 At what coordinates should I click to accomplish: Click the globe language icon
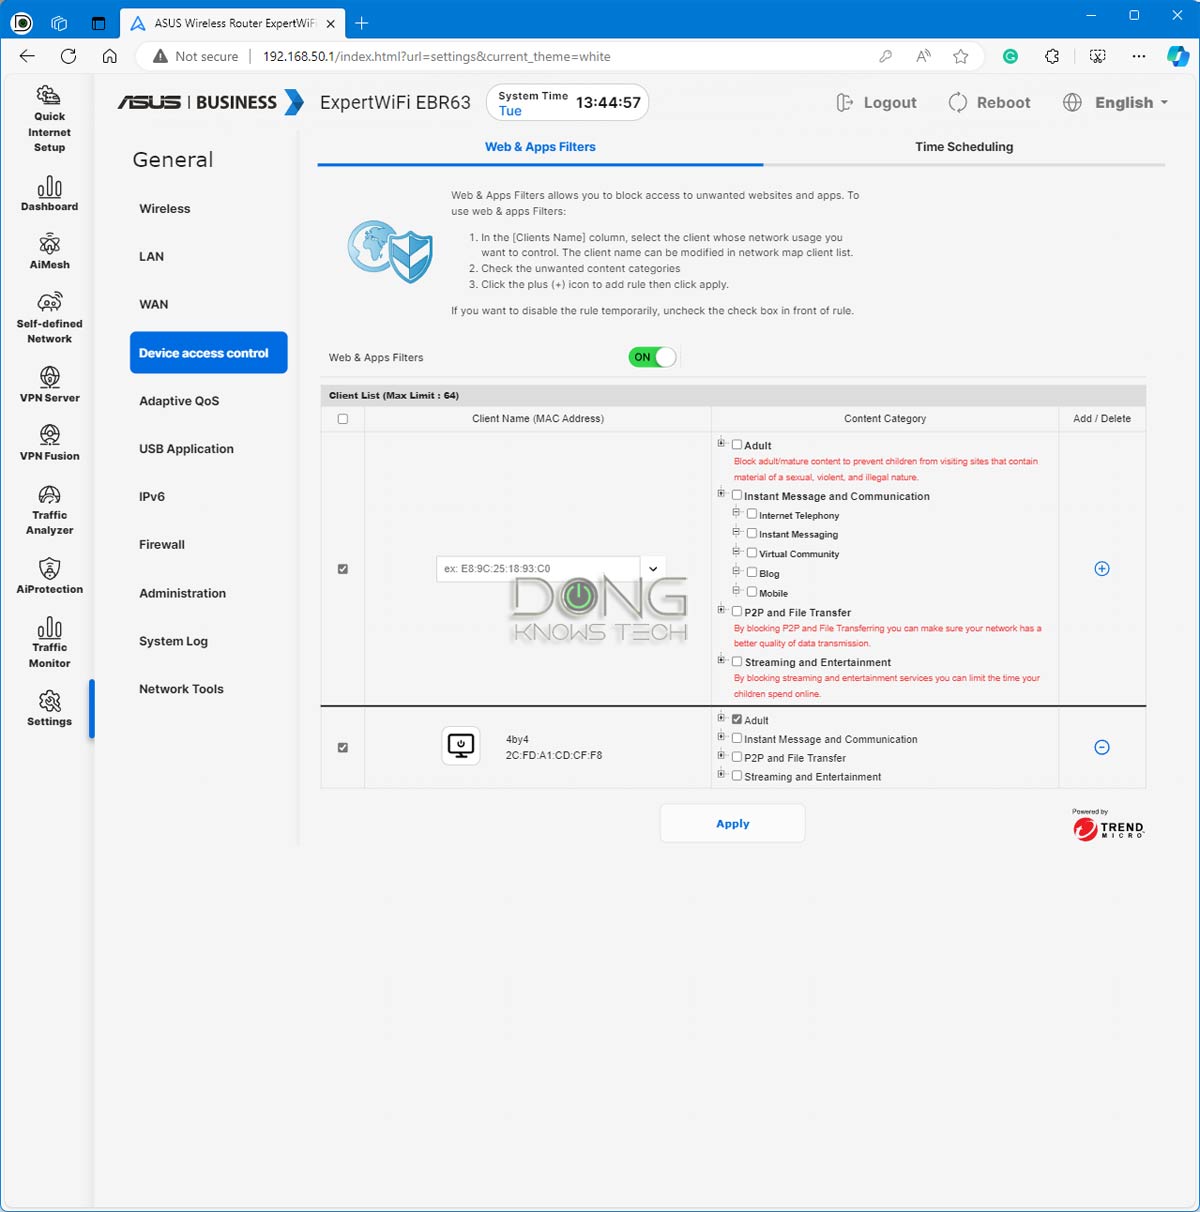(x=1072, y=102)
